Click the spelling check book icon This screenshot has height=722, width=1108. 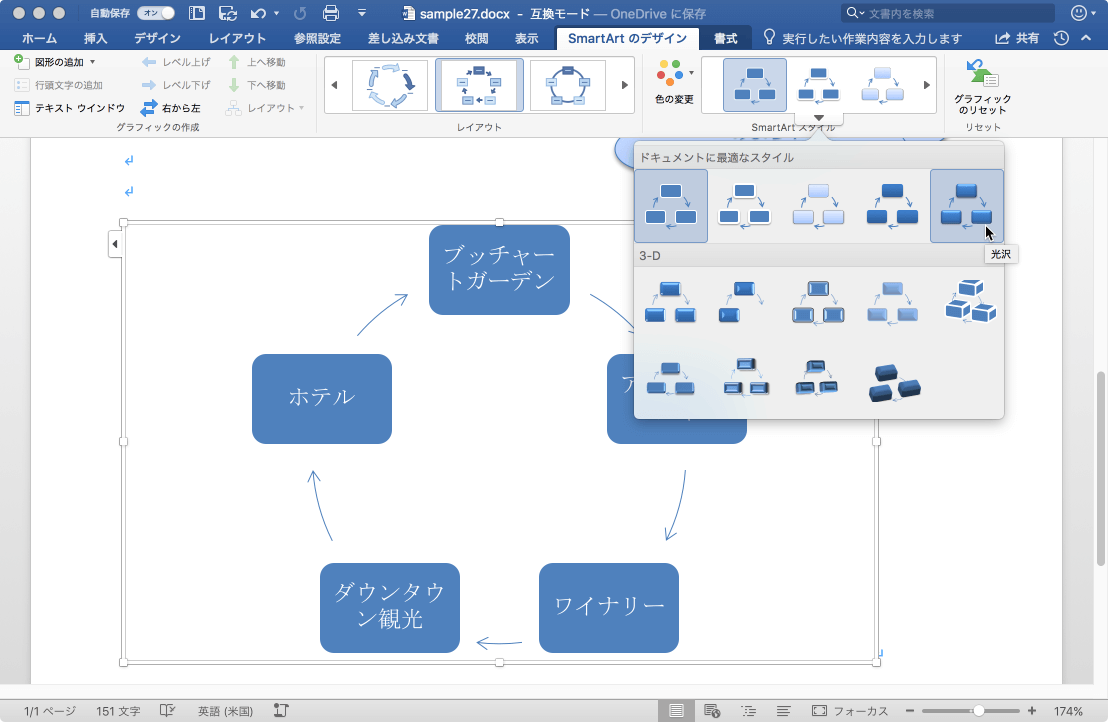click(x=167, y=711)
